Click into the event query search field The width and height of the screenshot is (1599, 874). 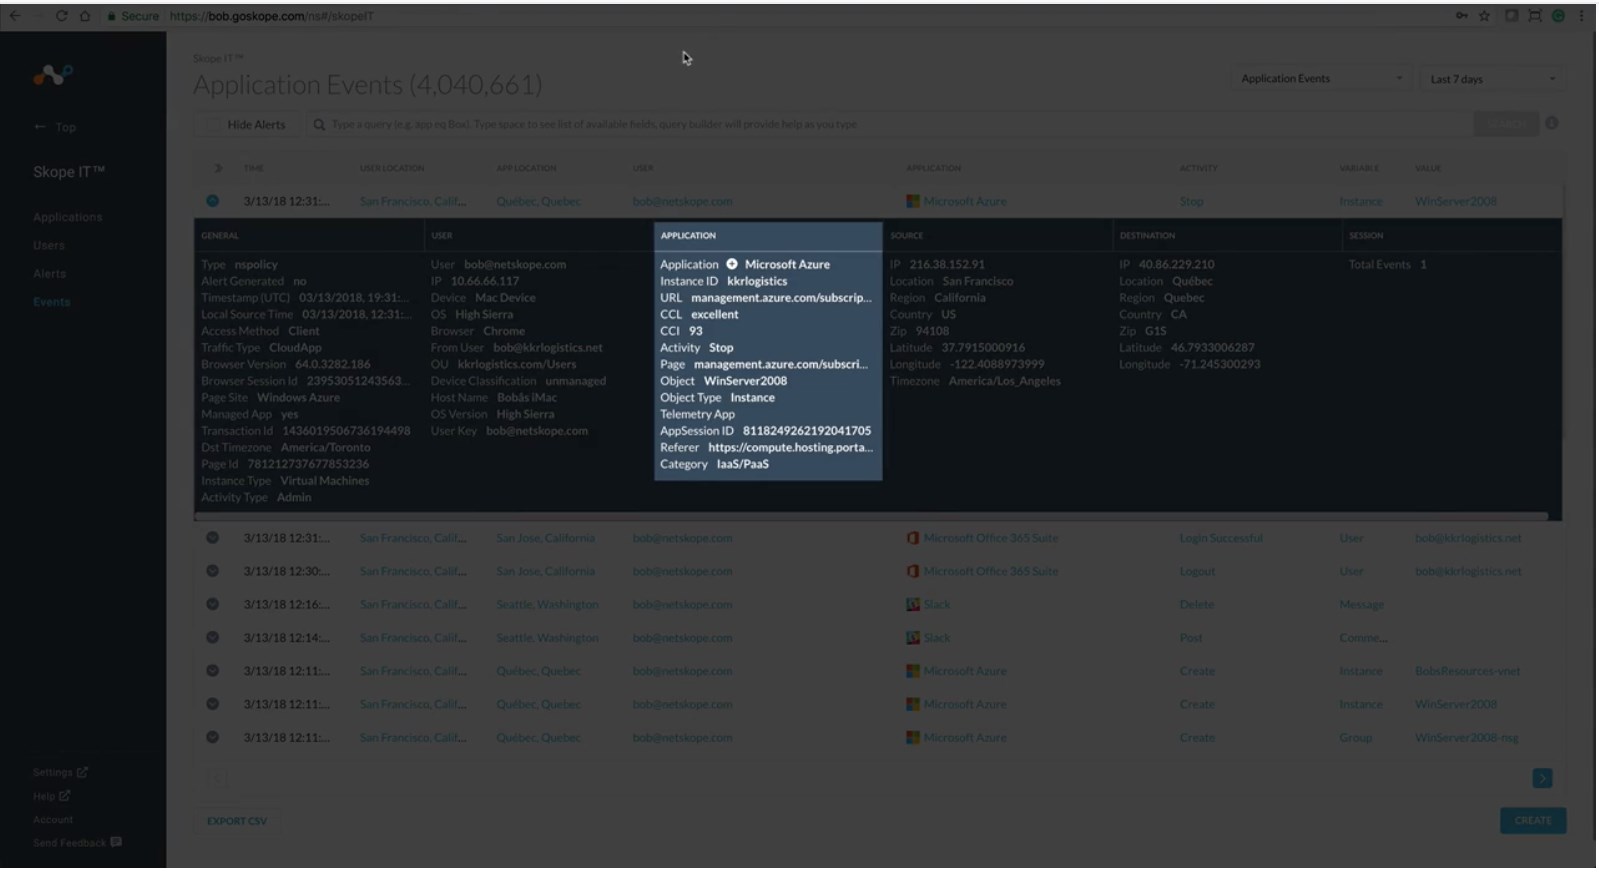(890, 124)
